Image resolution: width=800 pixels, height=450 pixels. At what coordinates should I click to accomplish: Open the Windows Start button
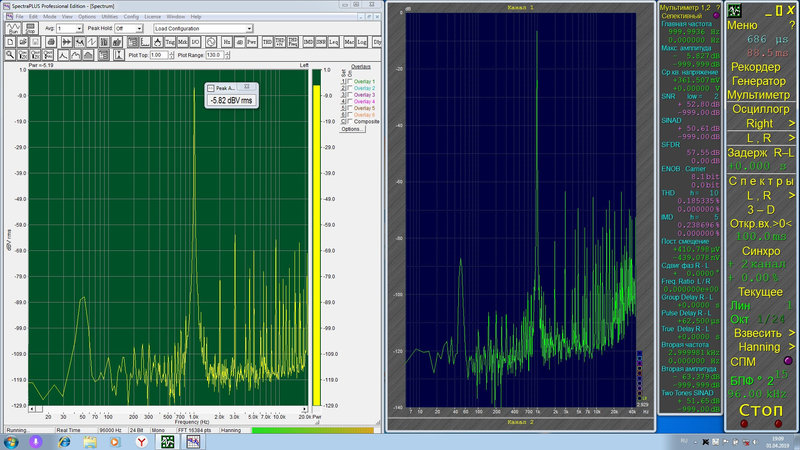[11, 441]
